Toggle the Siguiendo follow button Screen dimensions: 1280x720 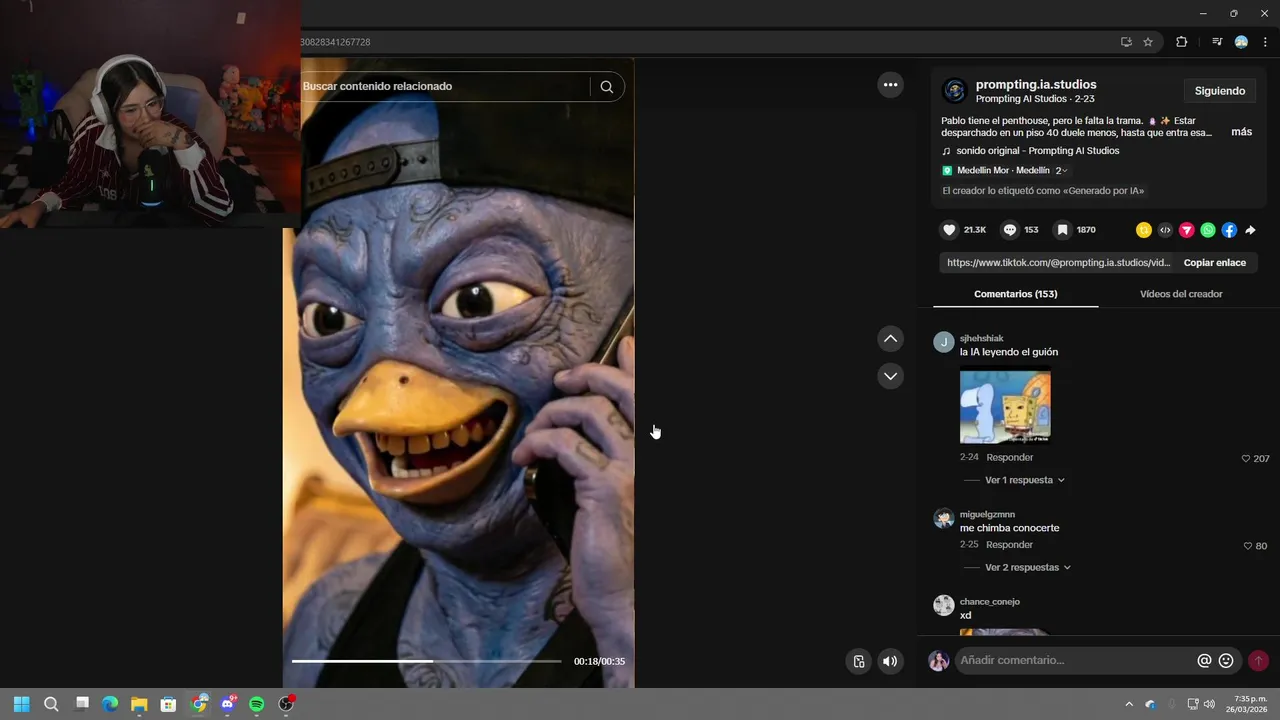[1220, 91]
